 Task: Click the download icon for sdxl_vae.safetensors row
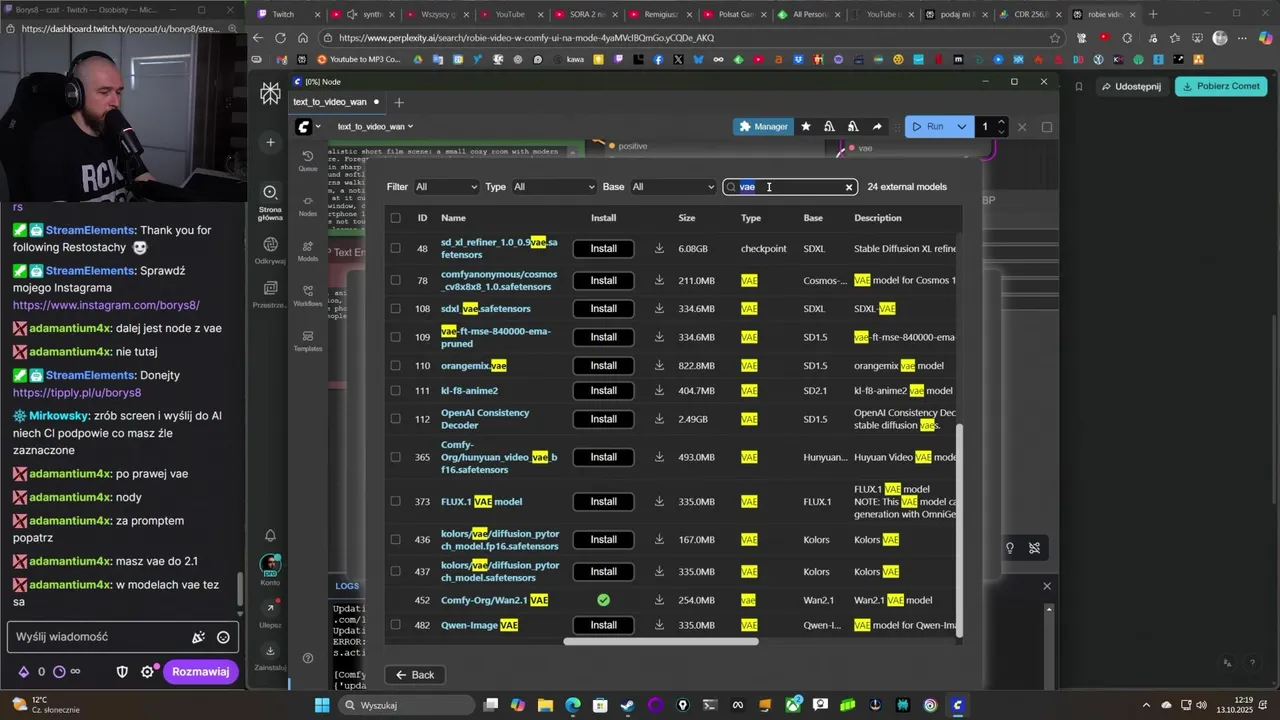(659, 308)
